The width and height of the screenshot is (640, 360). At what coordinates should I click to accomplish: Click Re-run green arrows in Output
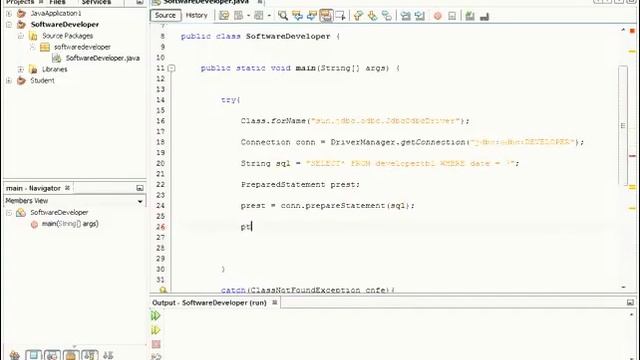156,316
